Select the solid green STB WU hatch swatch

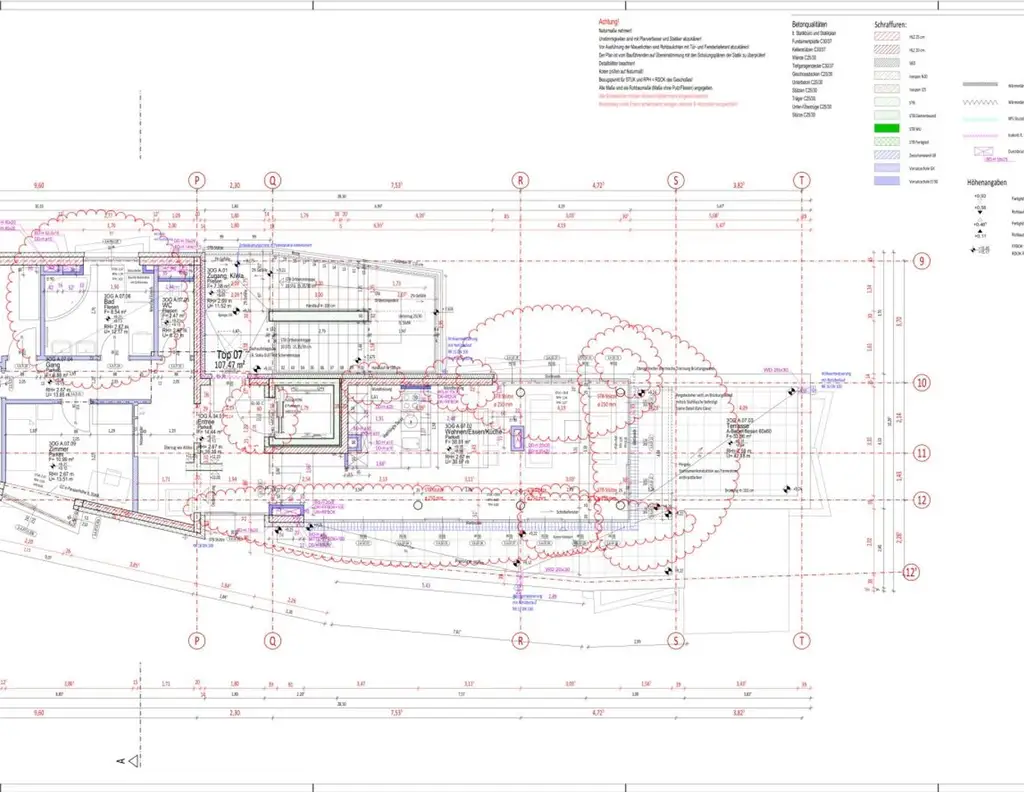coord(886,129)
